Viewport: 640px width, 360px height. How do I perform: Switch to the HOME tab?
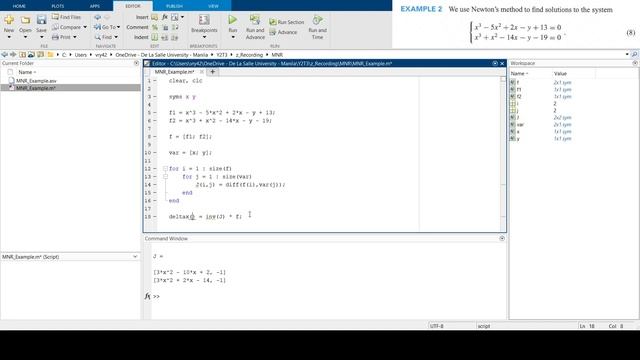click(x=19, y=6)
